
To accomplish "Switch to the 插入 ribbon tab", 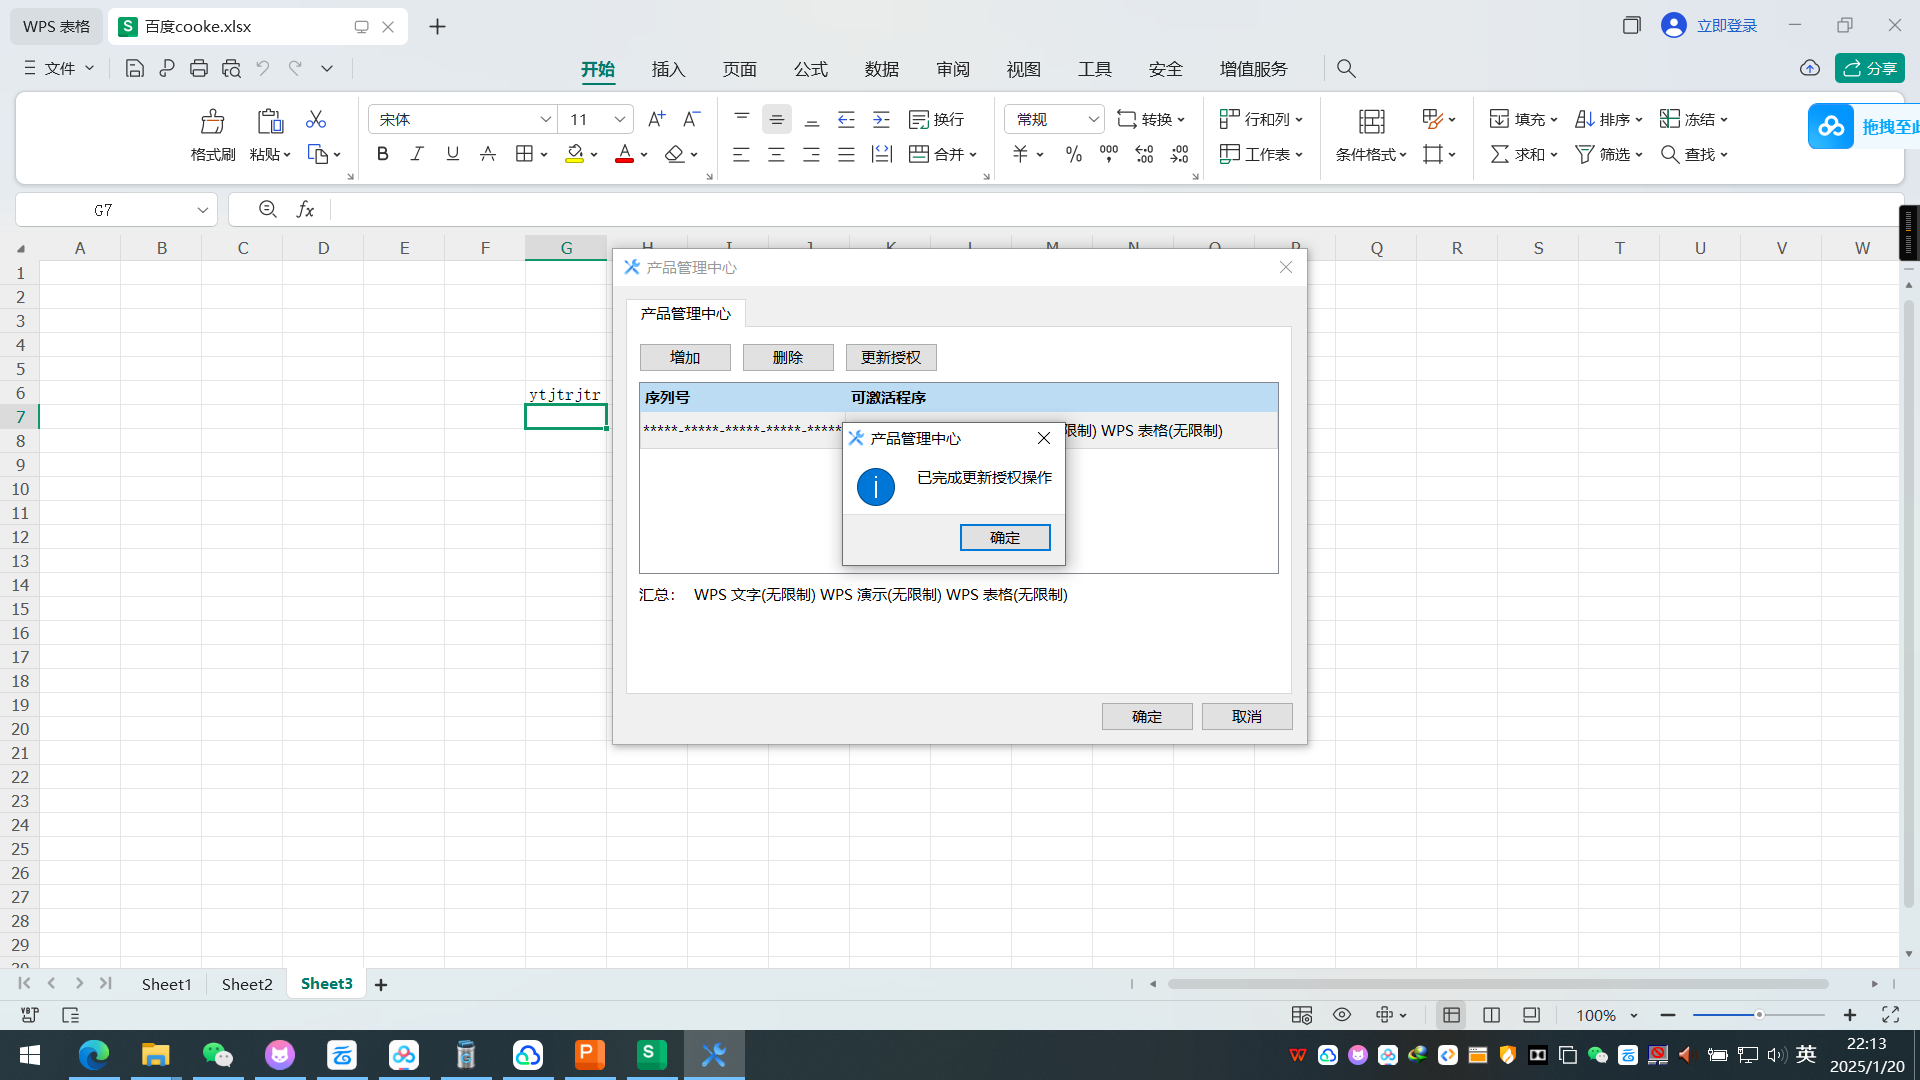I will point(668,69).
